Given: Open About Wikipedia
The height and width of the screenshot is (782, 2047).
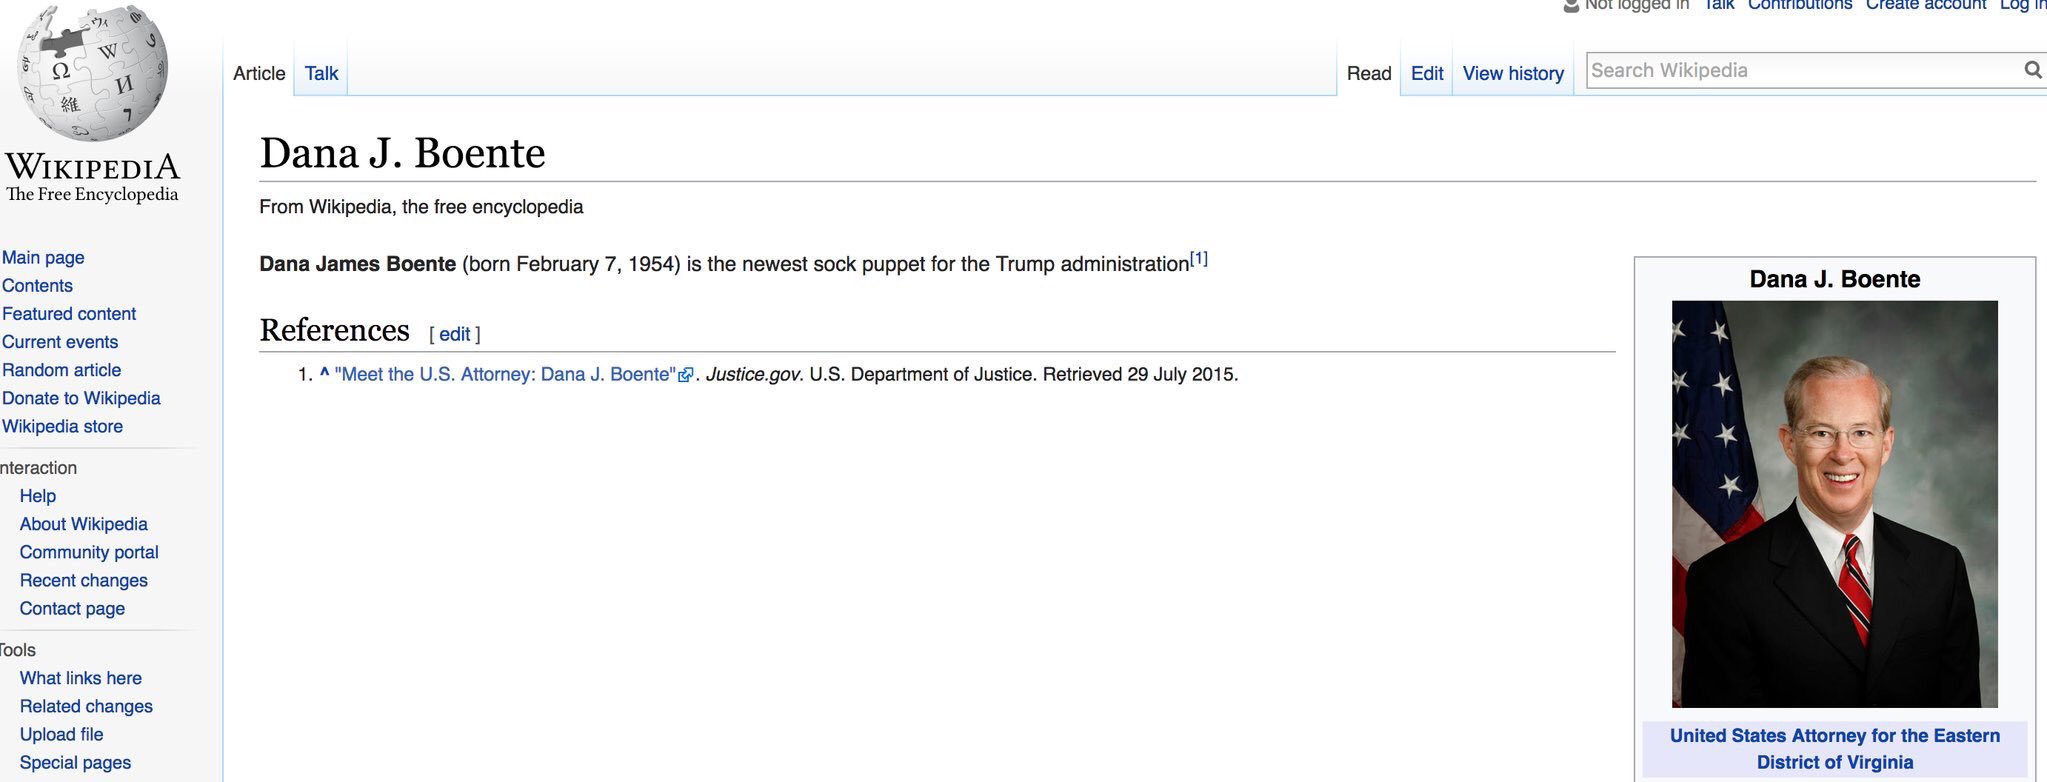Looking at the screenshot, I should tap(84, 523).
